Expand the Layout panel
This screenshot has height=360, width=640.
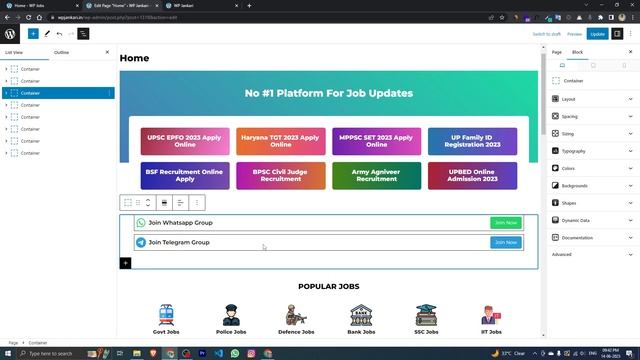[592, 99]
